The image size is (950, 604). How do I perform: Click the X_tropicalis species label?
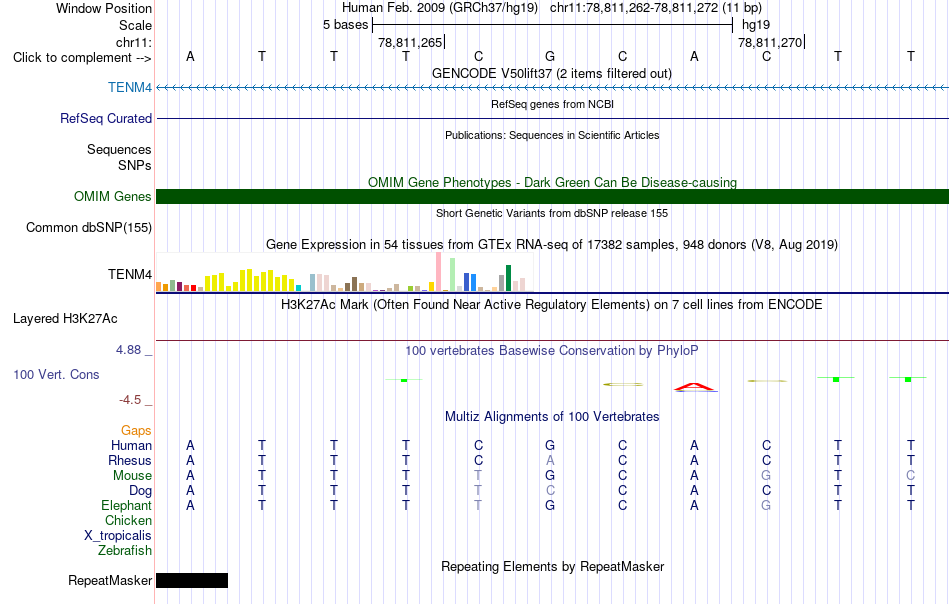(118, 536)
